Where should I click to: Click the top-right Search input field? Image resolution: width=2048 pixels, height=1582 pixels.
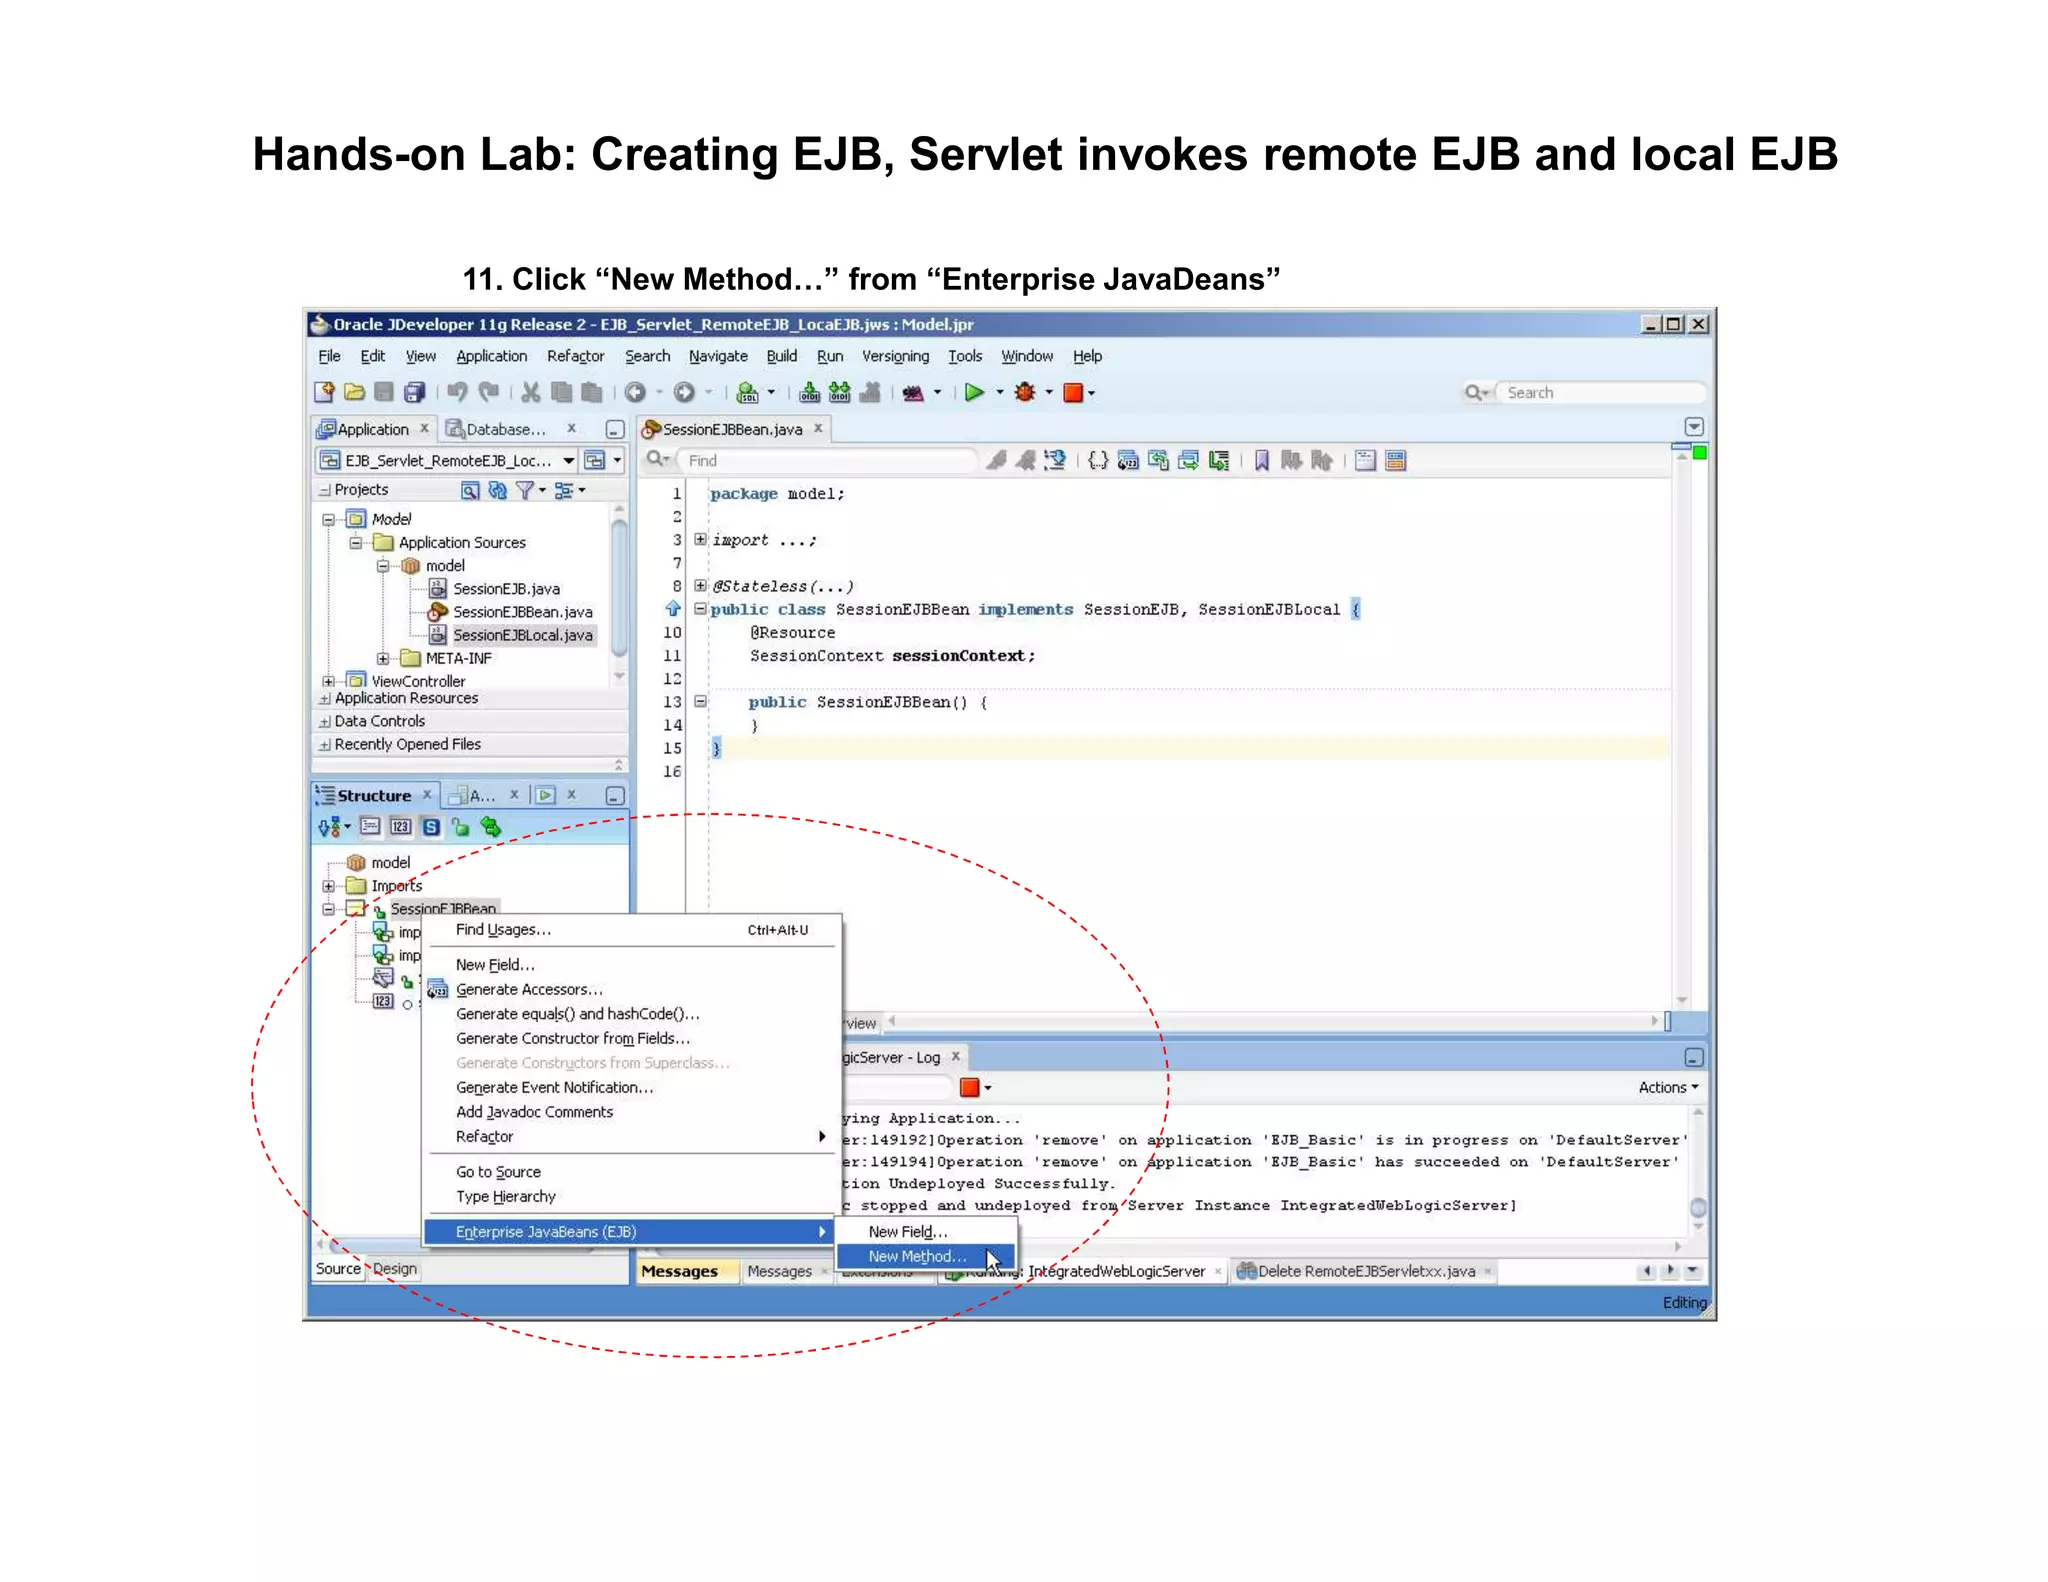[1600, 393]
